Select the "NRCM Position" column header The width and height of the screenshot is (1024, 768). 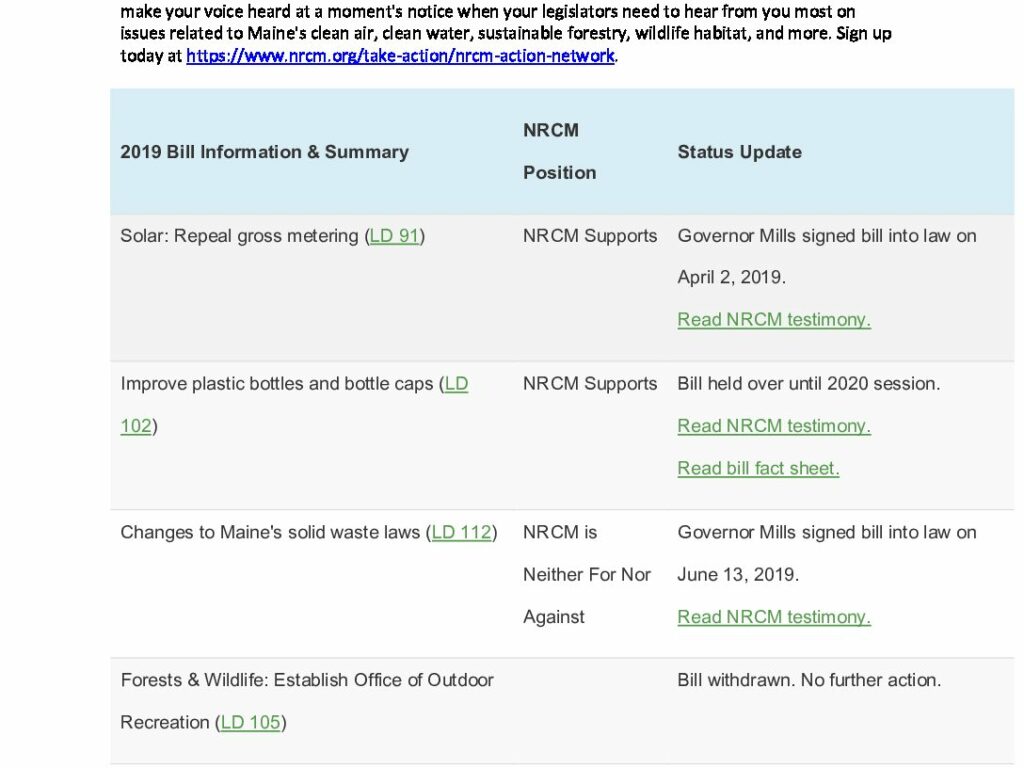(559, 151)
